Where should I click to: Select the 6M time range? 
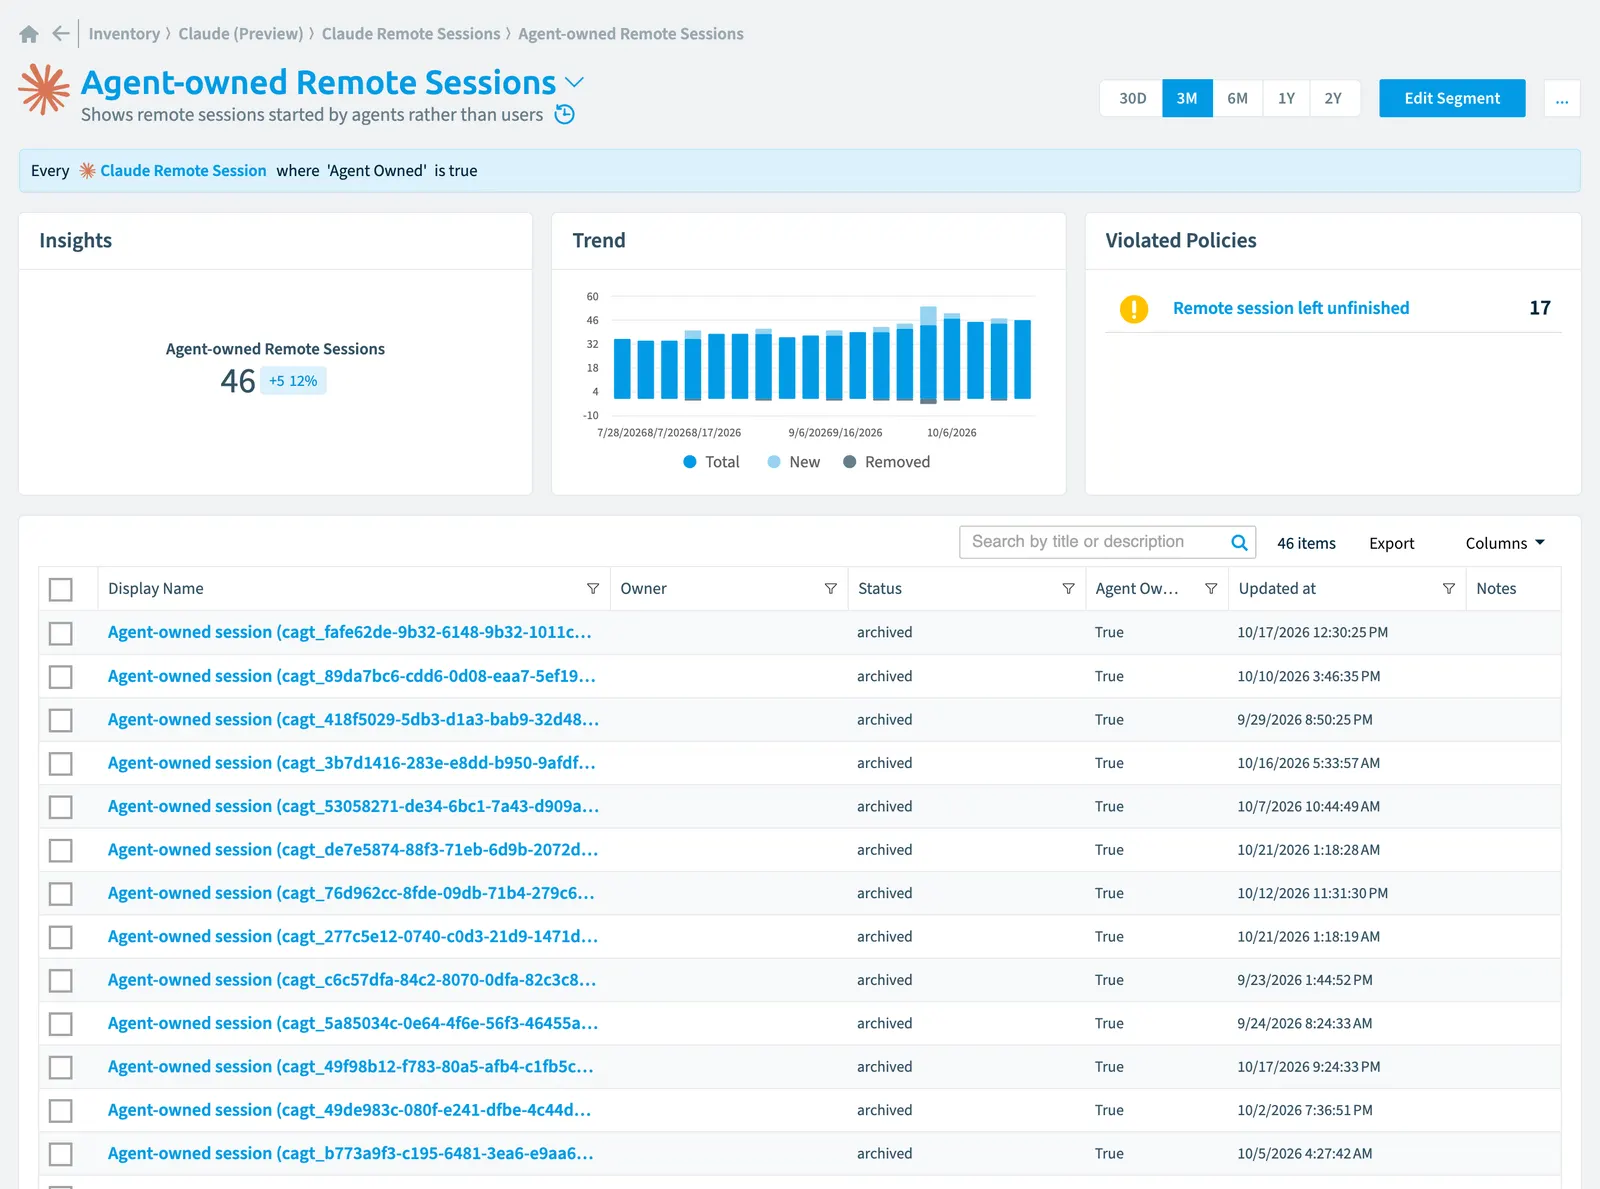coord(1237,98)
